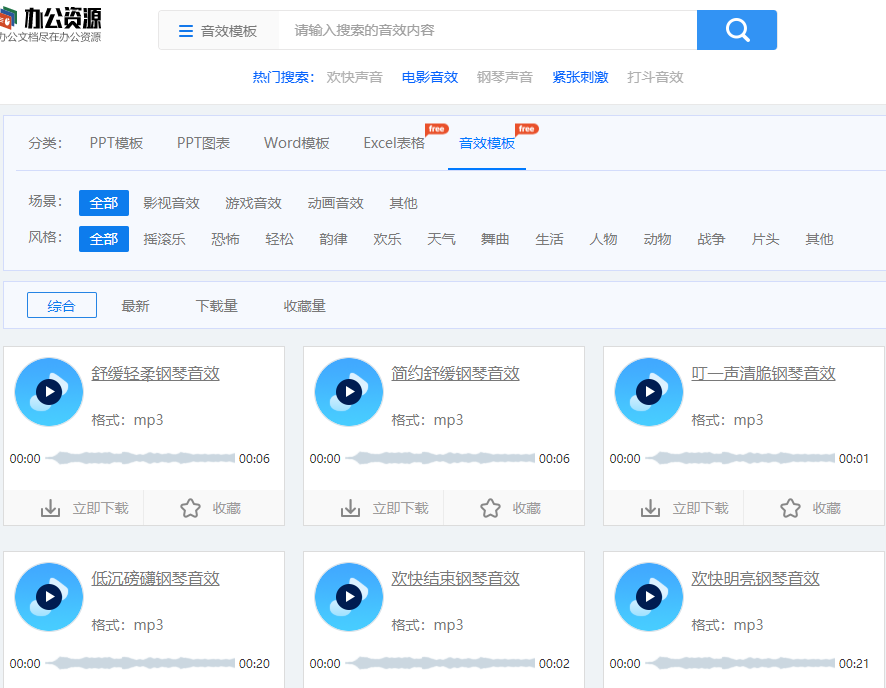Screen dimensions: 886x688
Task: Filter style by 韵律
Action: point(333,239)
